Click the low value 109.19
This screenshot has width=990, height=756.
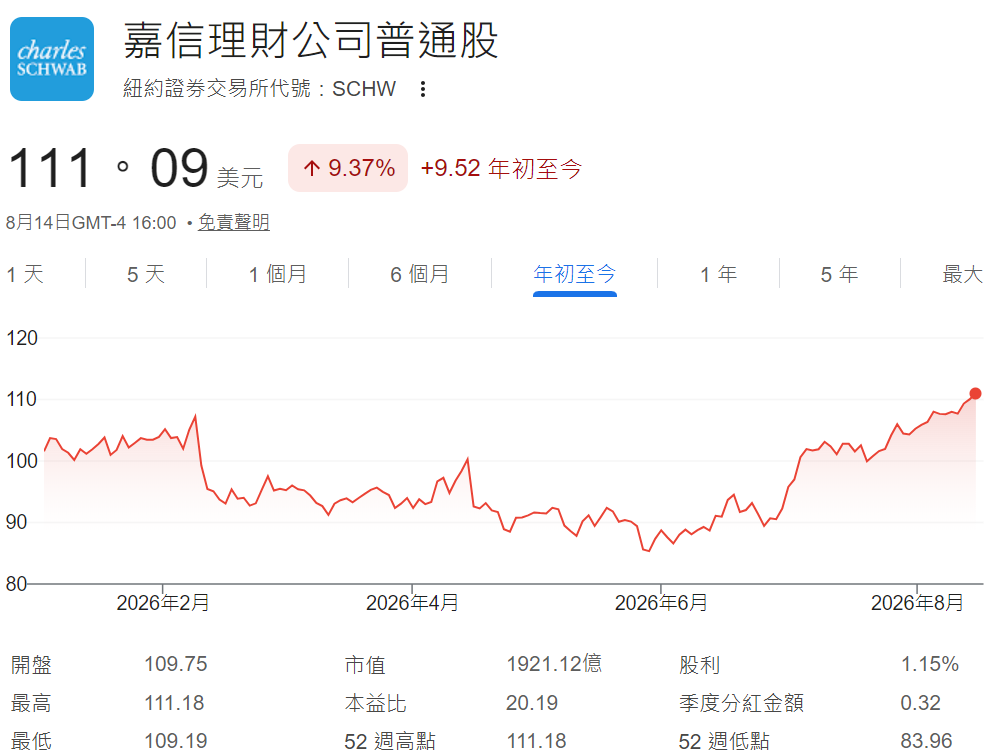(176, 741)
